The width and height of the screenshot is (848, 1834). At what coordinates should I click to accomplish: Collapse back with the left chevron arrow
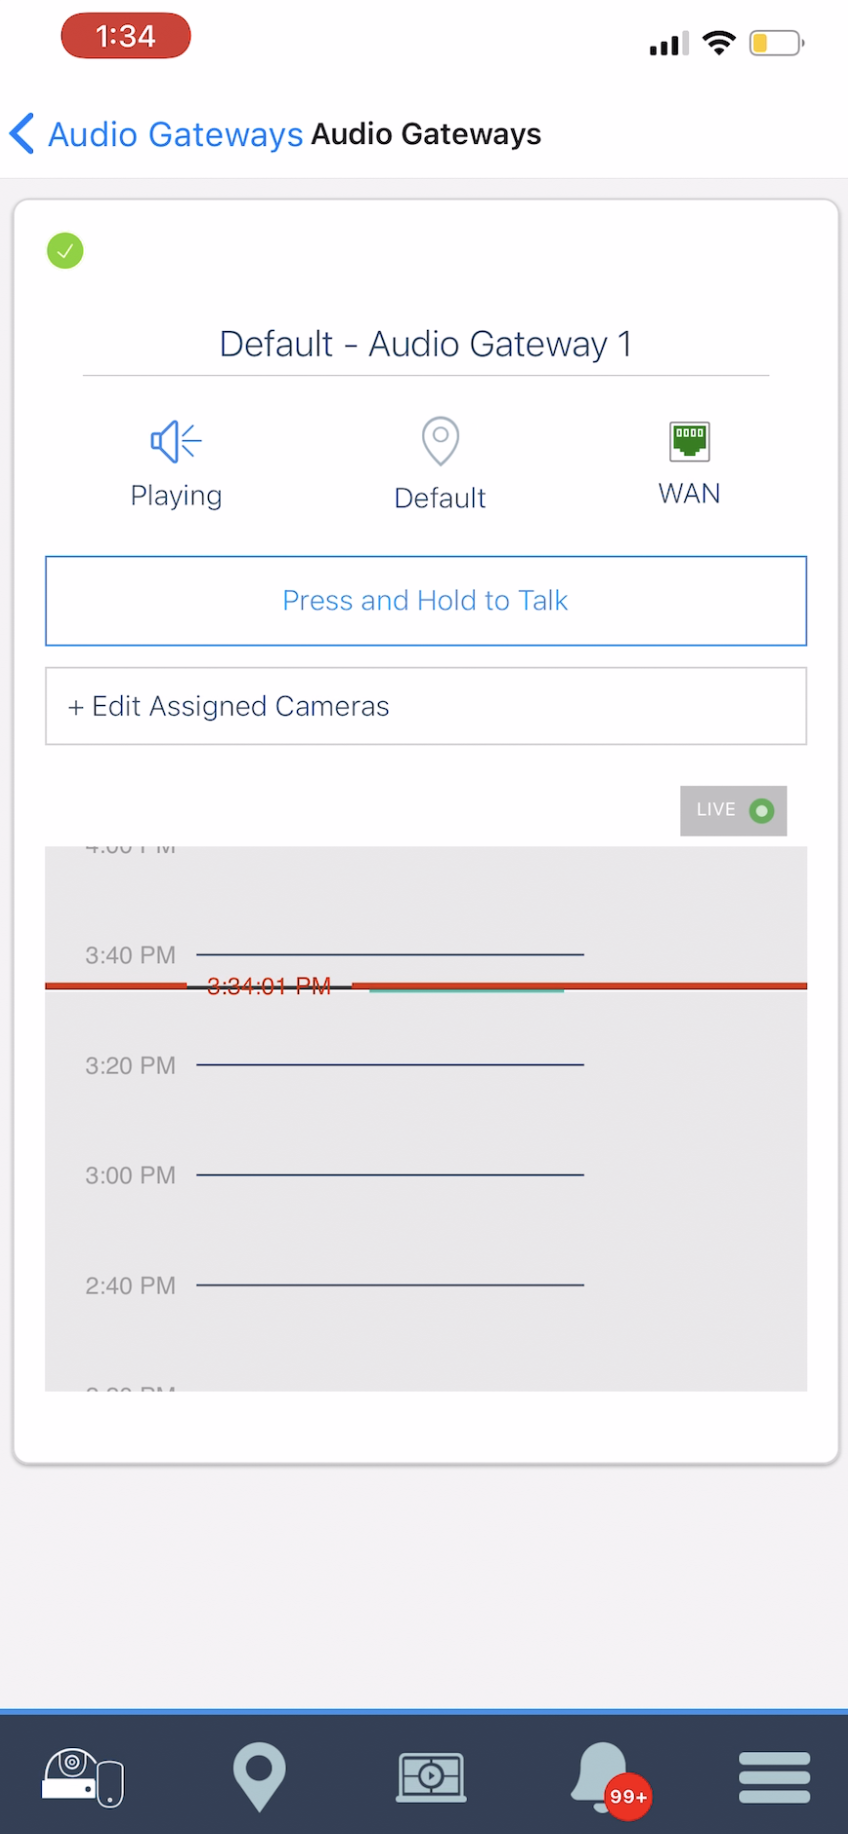[22, 133]
